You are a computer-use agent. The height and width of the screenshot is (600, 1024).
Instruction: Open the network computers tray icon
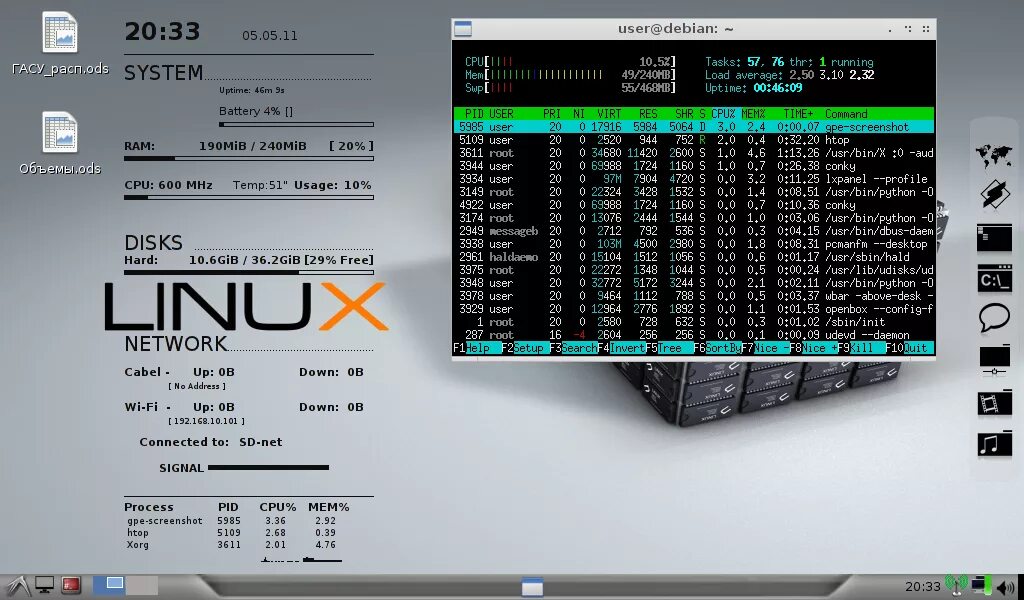pos(980,585)
